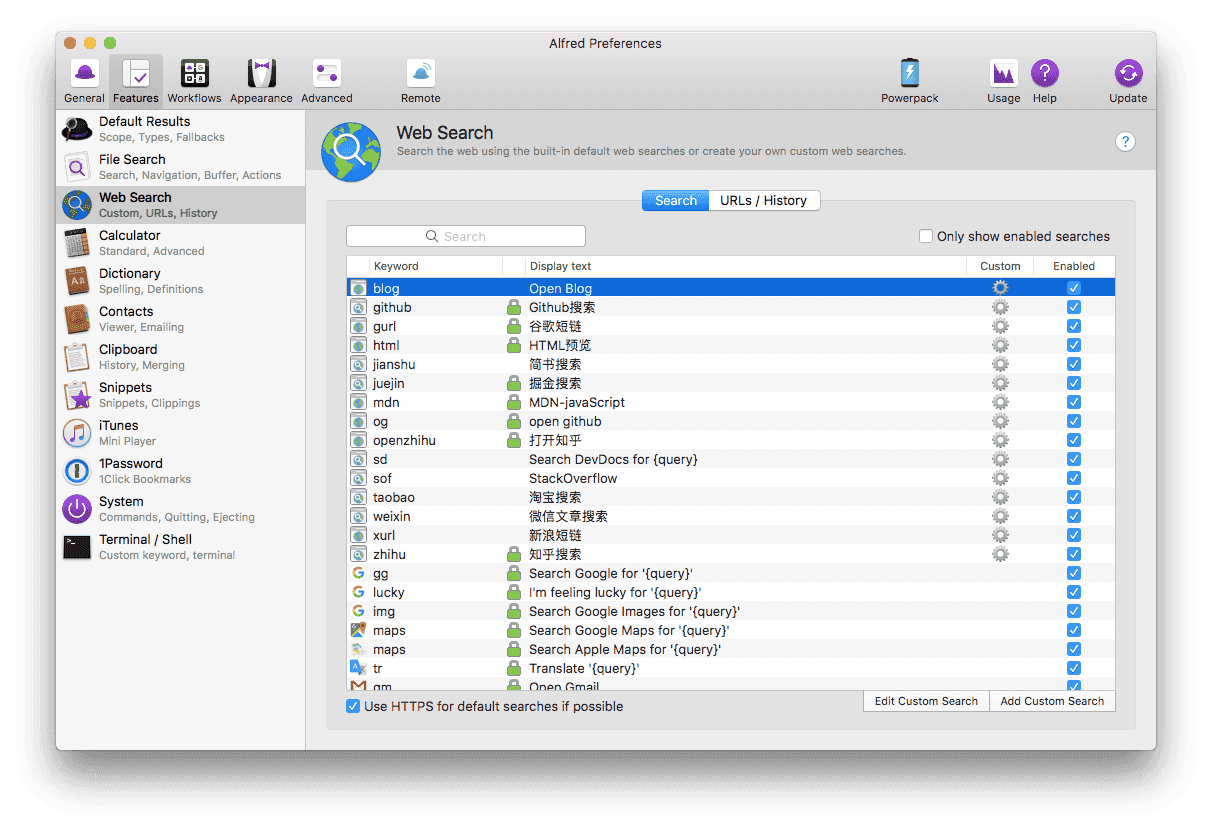Uncheck enabled box for gg
The height and width of the screenshot is (830, 1212).
click(1074, 573)
